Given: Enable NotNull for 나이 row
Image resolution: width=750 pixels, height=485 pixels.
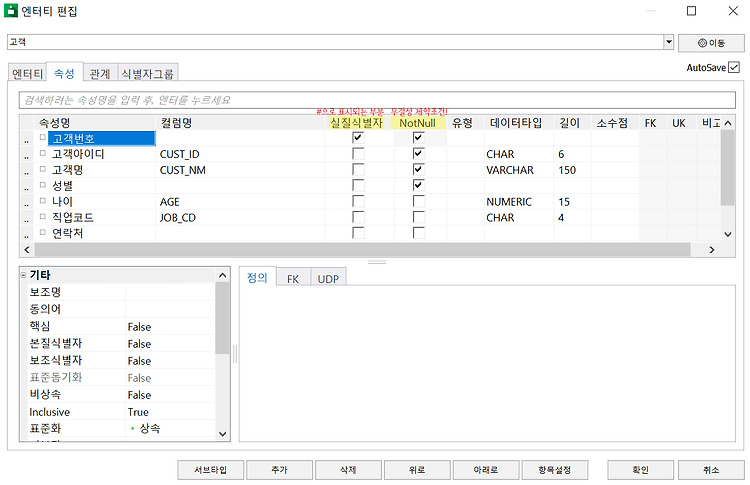Looking at the screenshot, I should click(419, 201).
